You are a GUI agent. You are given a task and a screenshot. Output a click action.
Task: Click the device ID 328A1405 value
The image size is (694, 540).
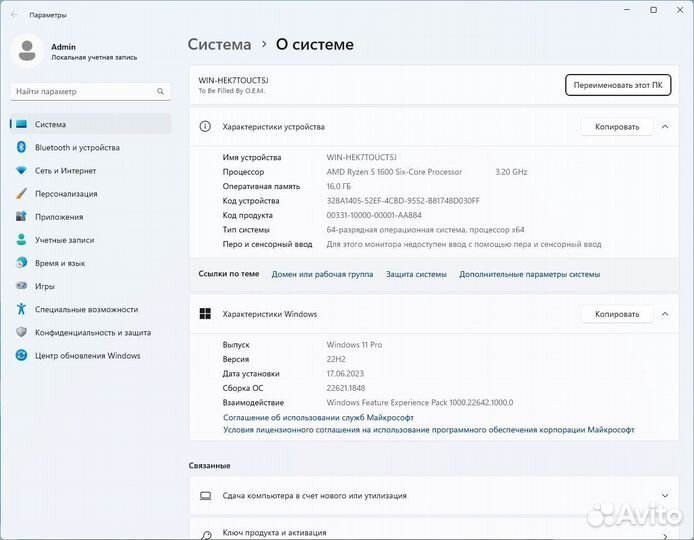[403, 201]
